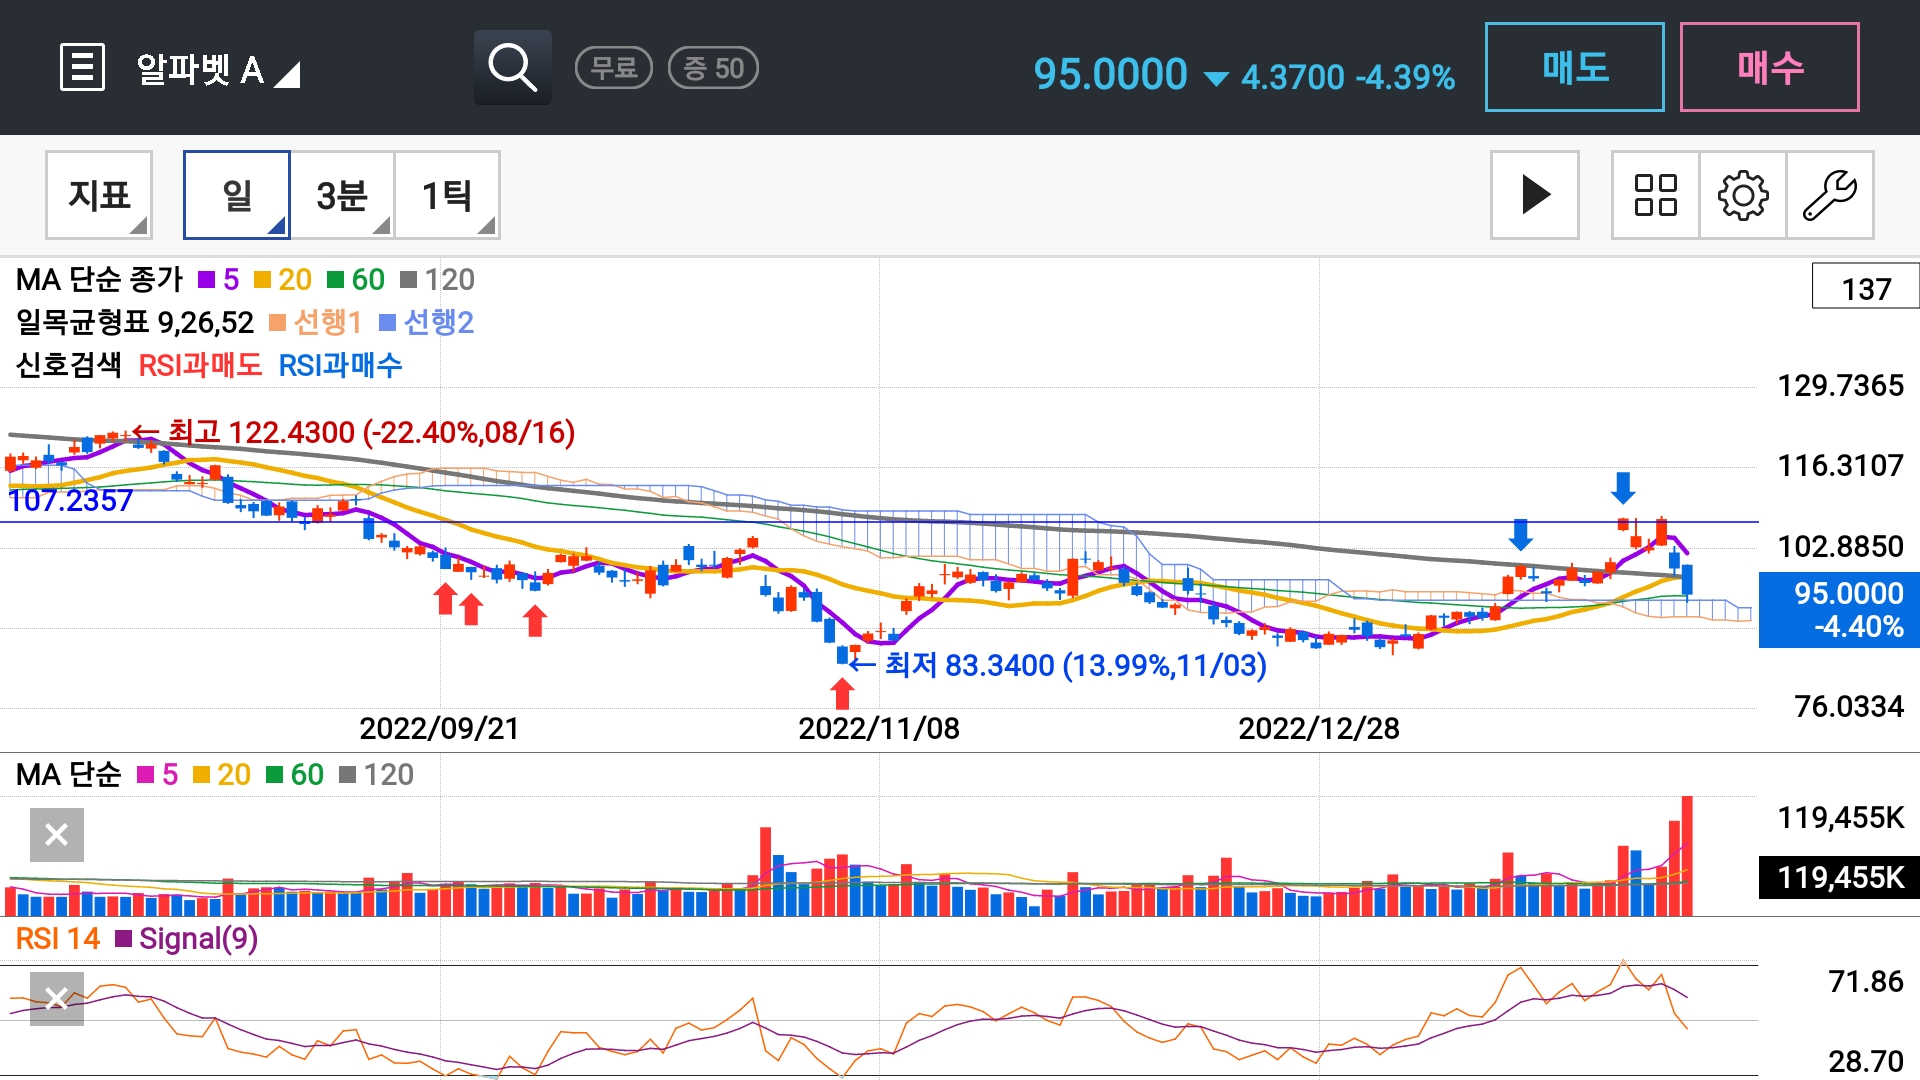The image size is (1920, 1080).
Task: Click the Signal(9) legend swatch
Action: click(x=124, y=939)
